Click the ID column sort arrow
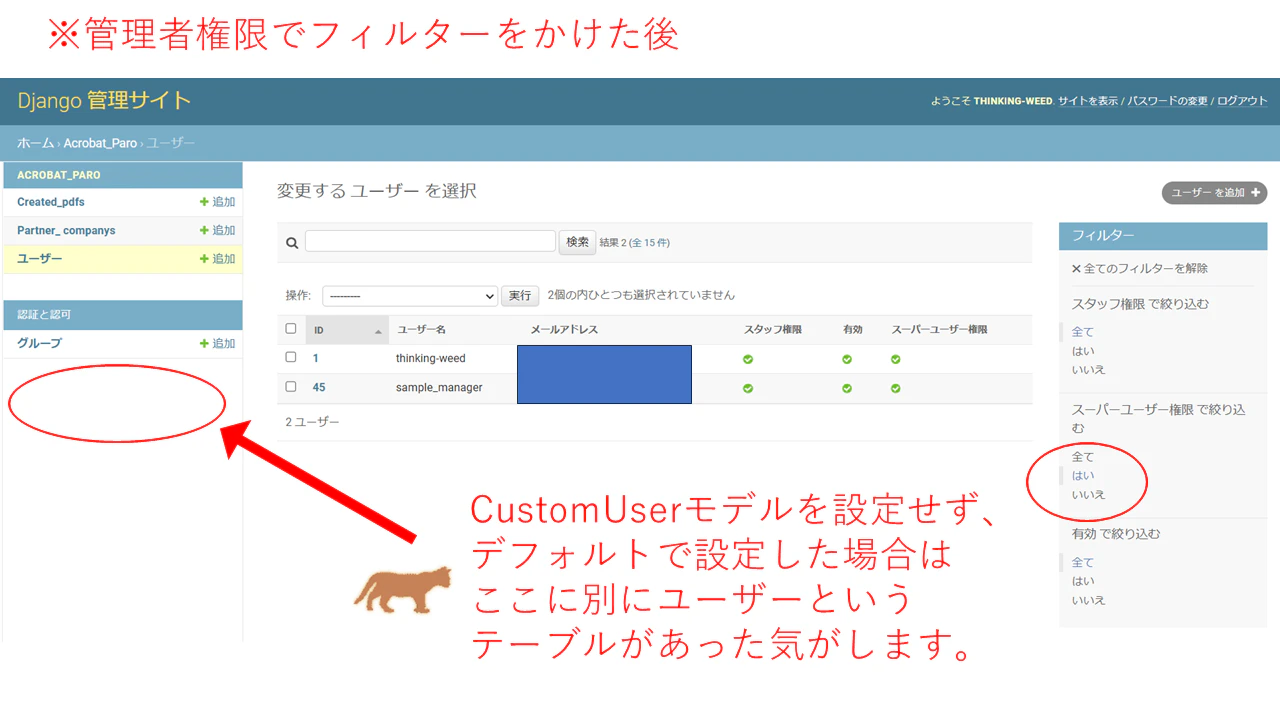Viewport: 1280px width, 720px height. point(378,330)
